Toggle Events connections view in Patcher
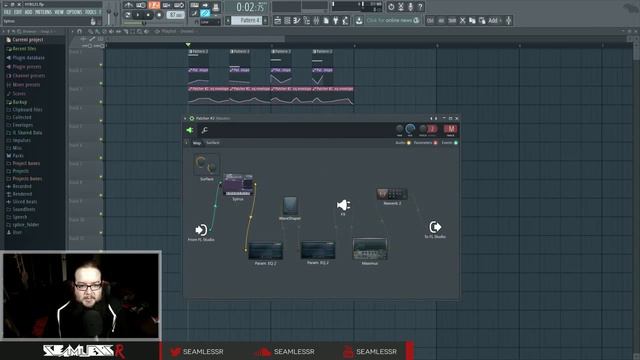Viewport: 640px width, 360px height. [450, 143]
